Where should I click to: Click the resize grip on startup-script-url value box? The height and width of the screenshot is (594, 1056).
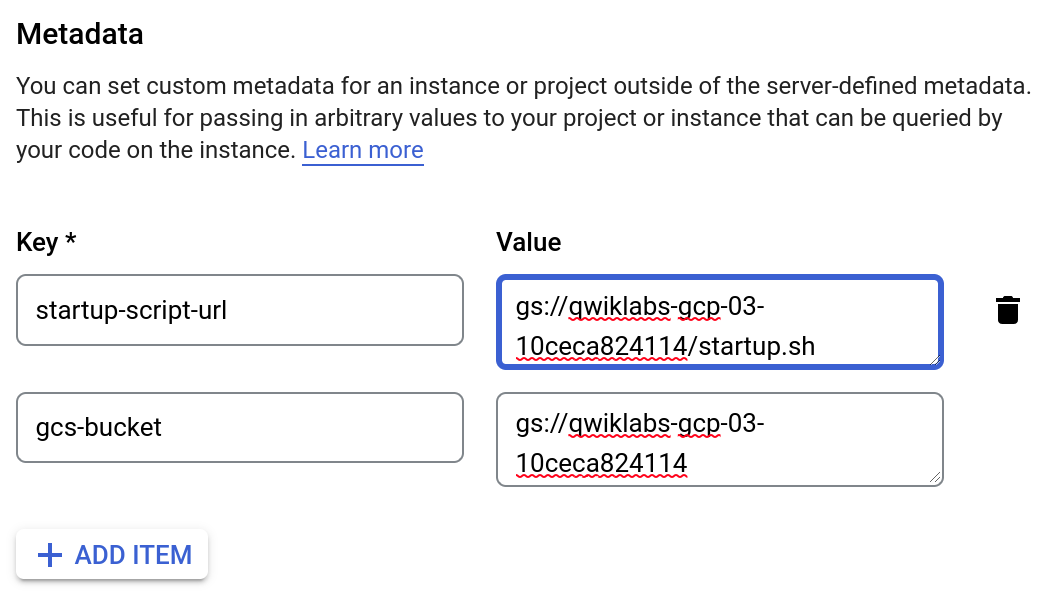click(935, 363)
